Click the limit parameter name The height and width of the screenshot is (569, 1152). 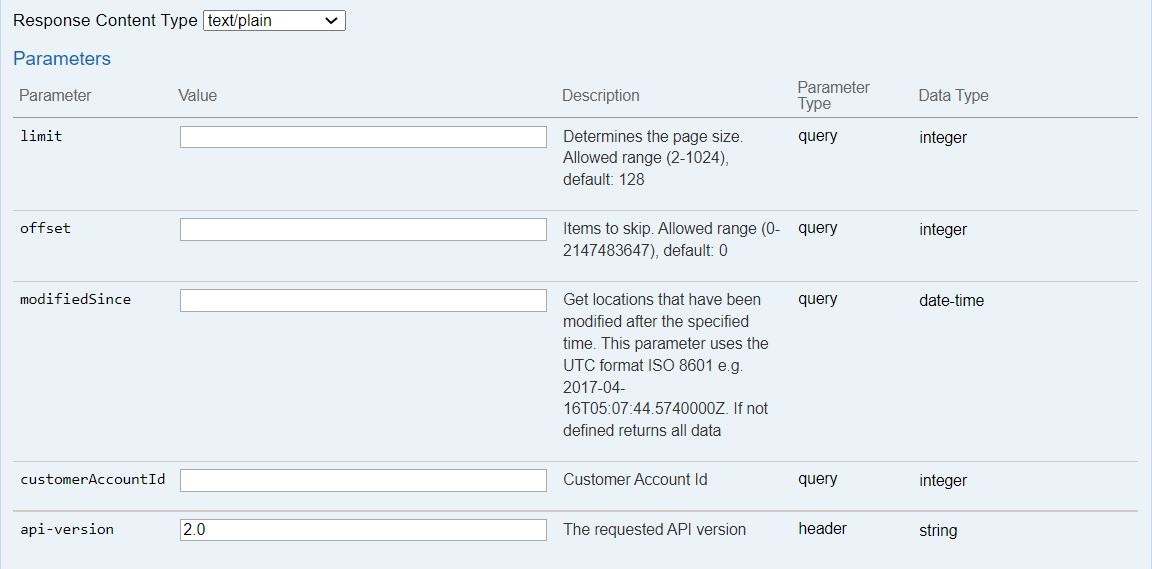(41, 136)
